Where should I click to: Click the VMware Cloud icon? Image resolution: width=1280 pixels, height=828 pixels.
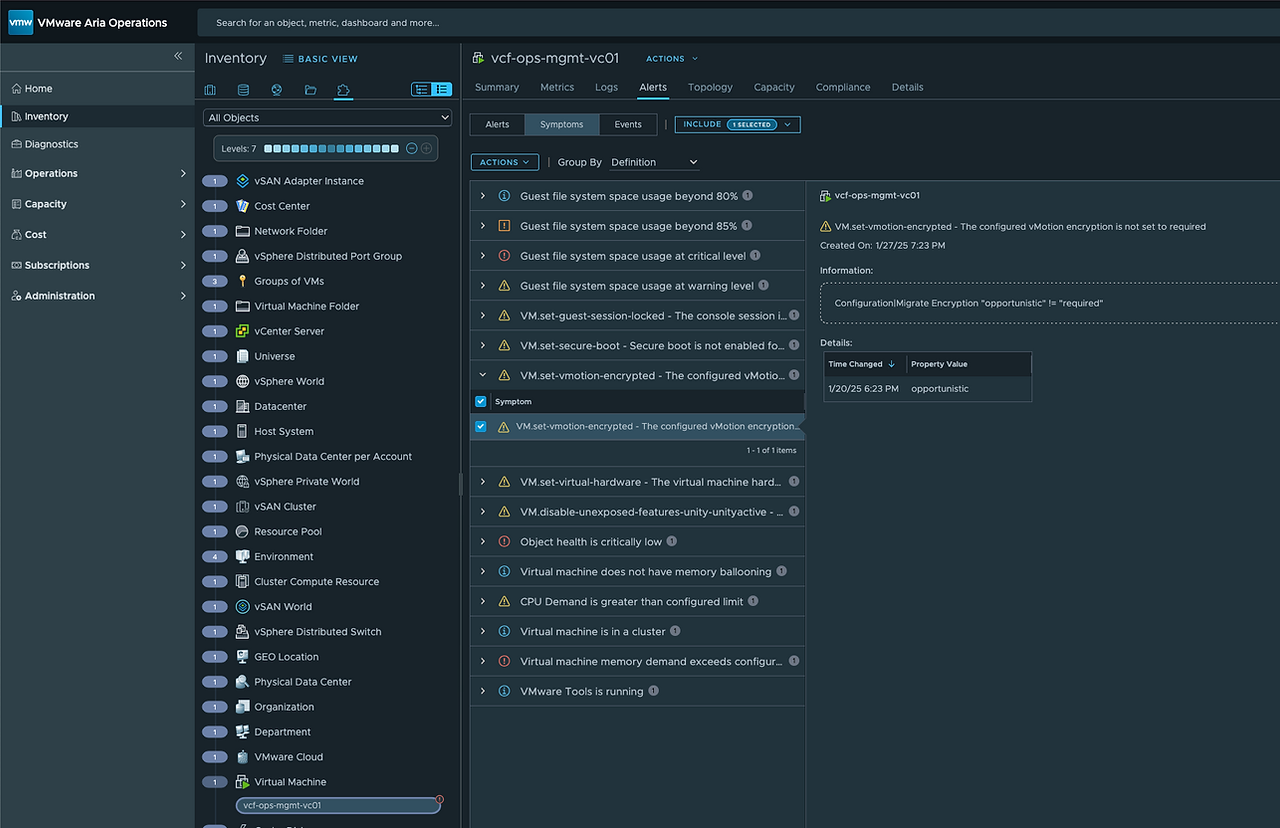(242, 757)
